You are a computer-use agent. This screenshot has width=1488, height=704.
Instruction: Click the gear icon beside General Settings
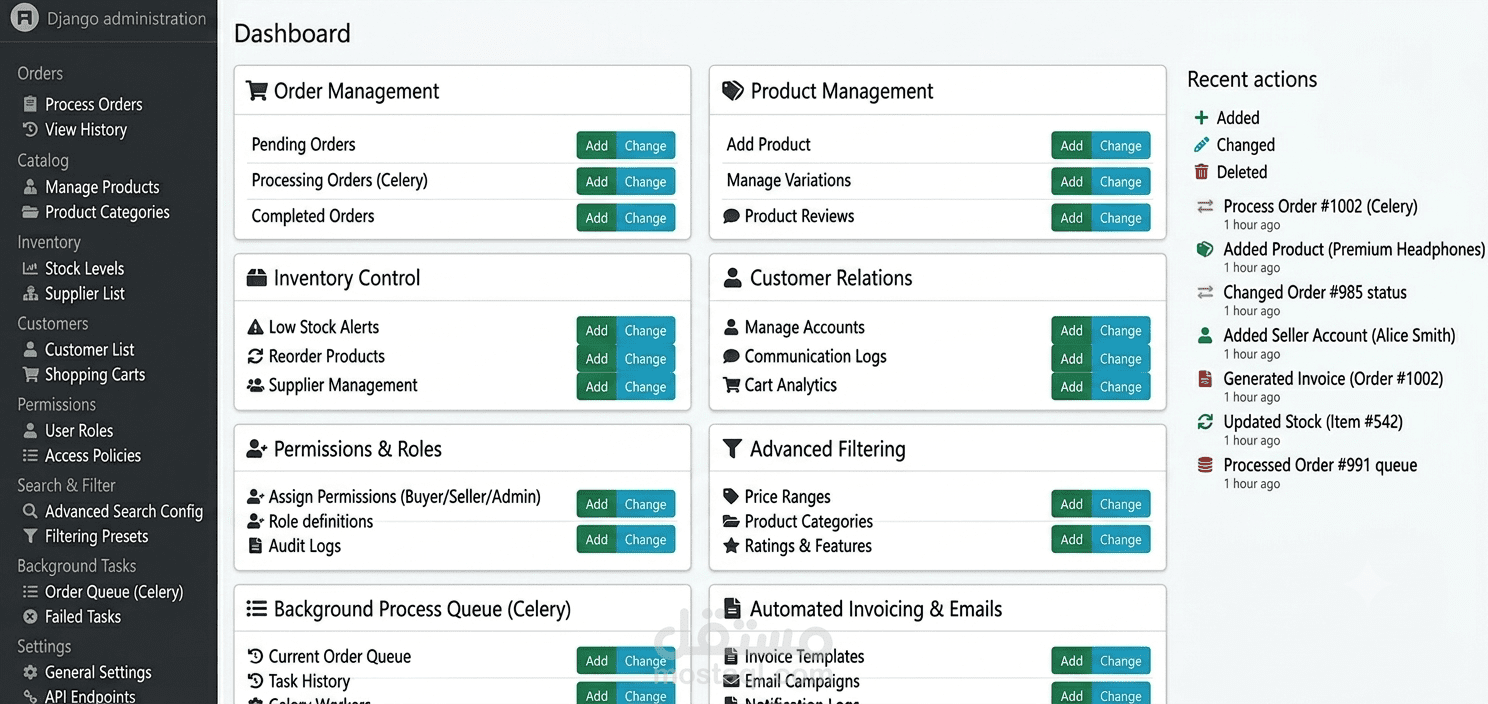coord(30,672)
